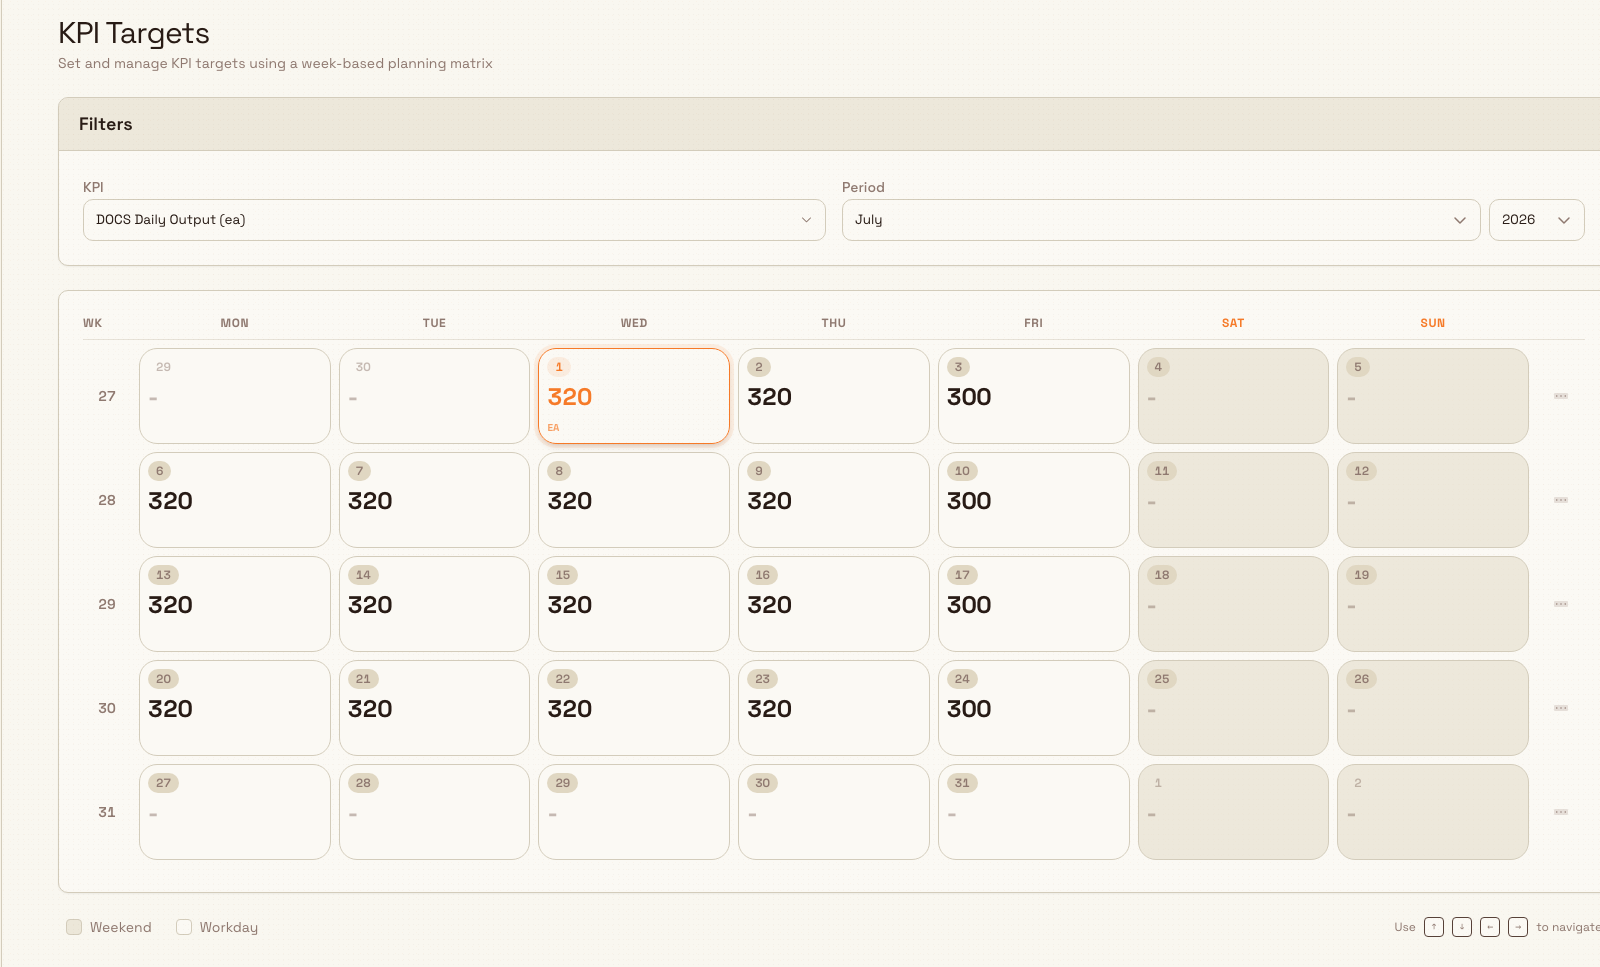Open the Period month dropdown July

click(1161, 220)
